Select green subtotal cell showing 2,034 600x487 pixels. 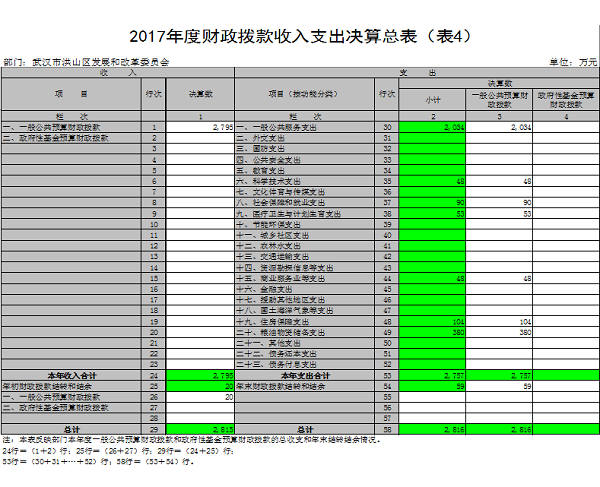click(x=432, y=128)
